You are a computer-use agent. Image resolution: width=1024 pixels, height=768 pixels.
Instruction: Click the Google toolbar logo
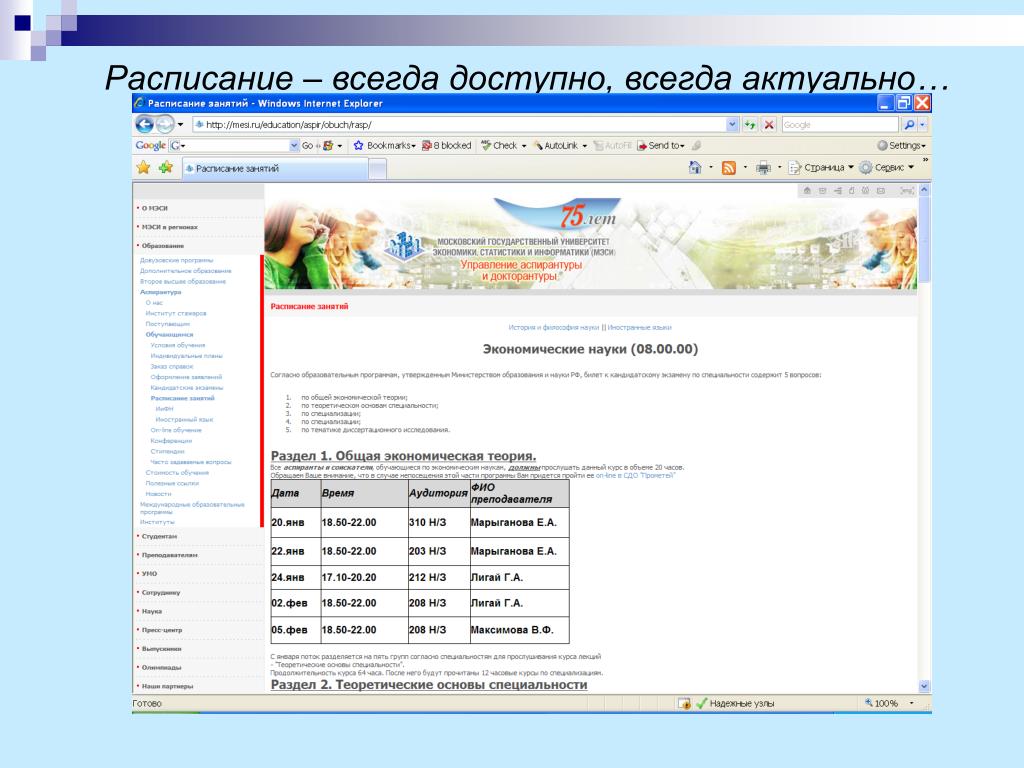[x=150, y=146]
